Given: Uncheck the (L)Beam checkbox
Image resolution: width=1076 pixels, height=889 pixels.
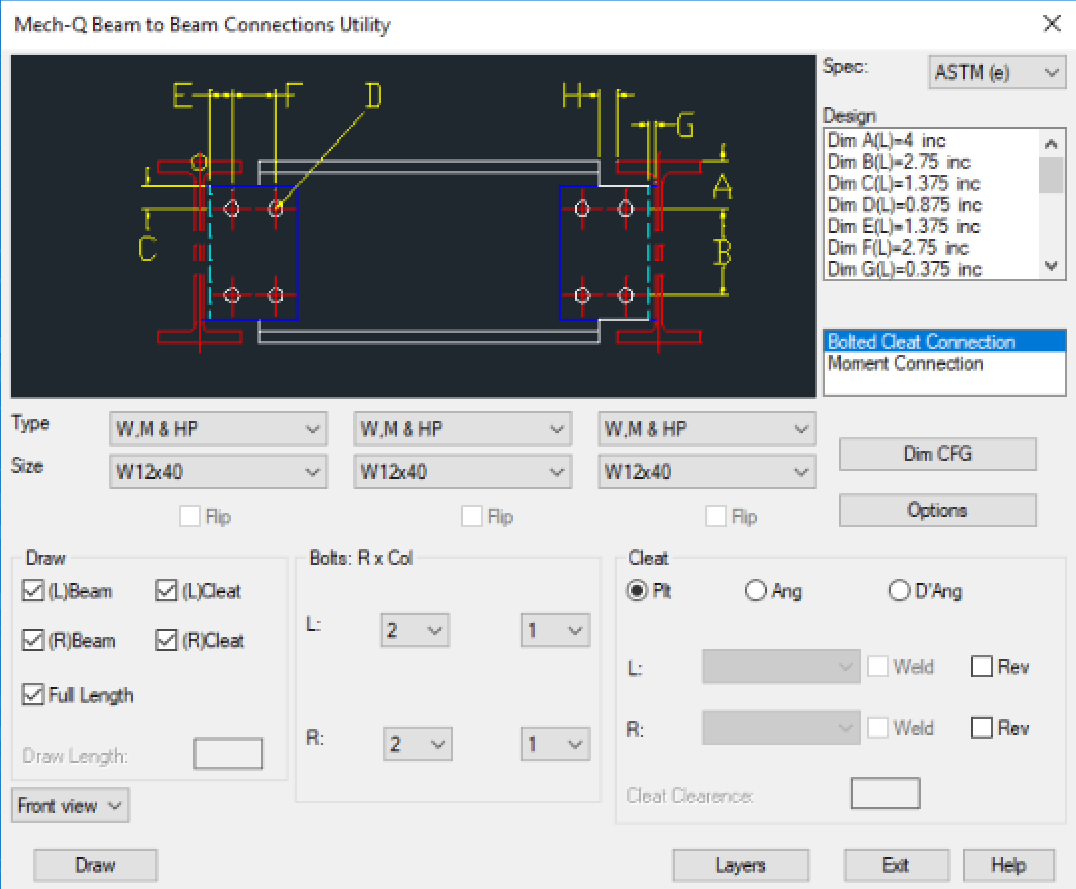Looking at the screenshot, I should (33, 591).
